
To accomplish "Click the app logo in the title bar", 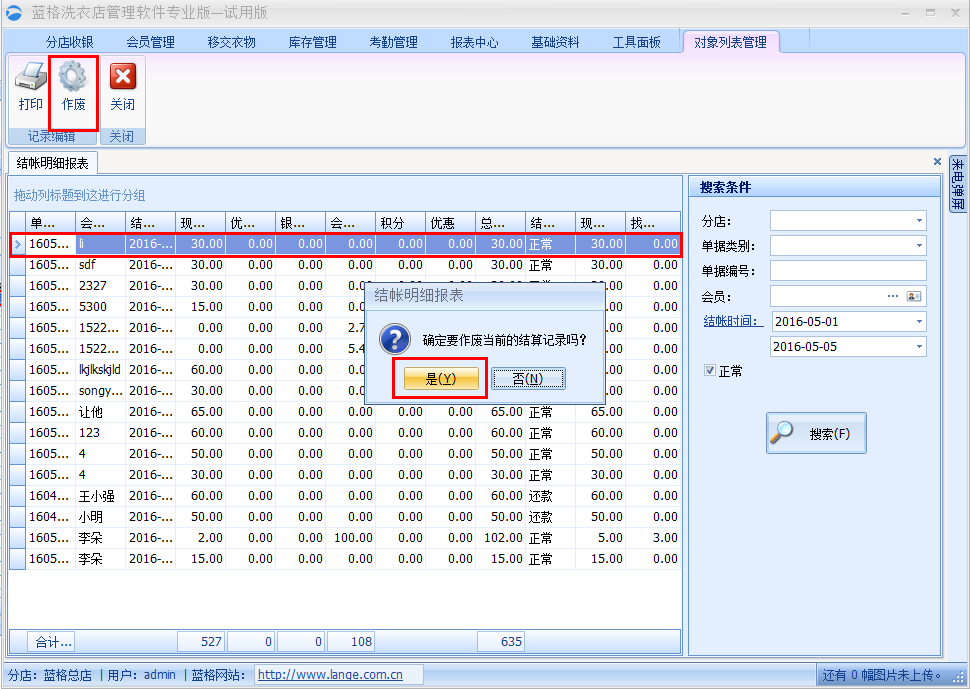I will click(x=13, y=12).
